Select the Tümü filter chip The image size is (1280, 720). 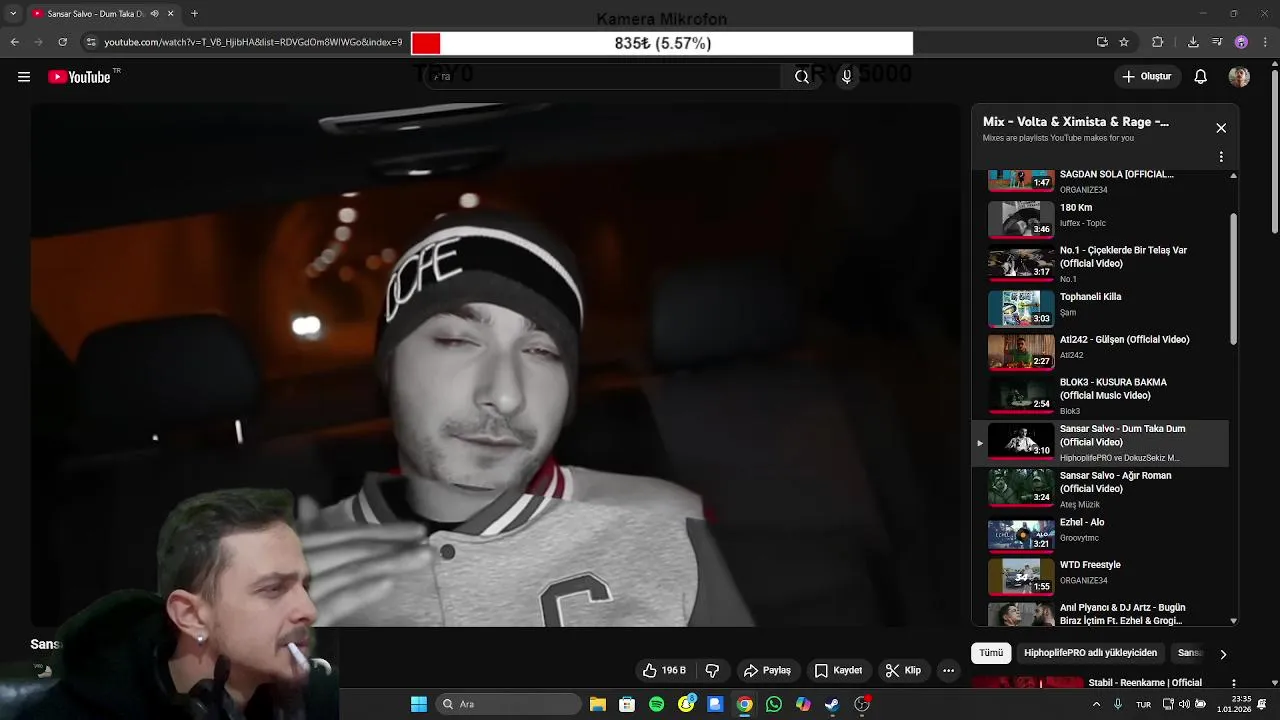click(x=991, y=653)
